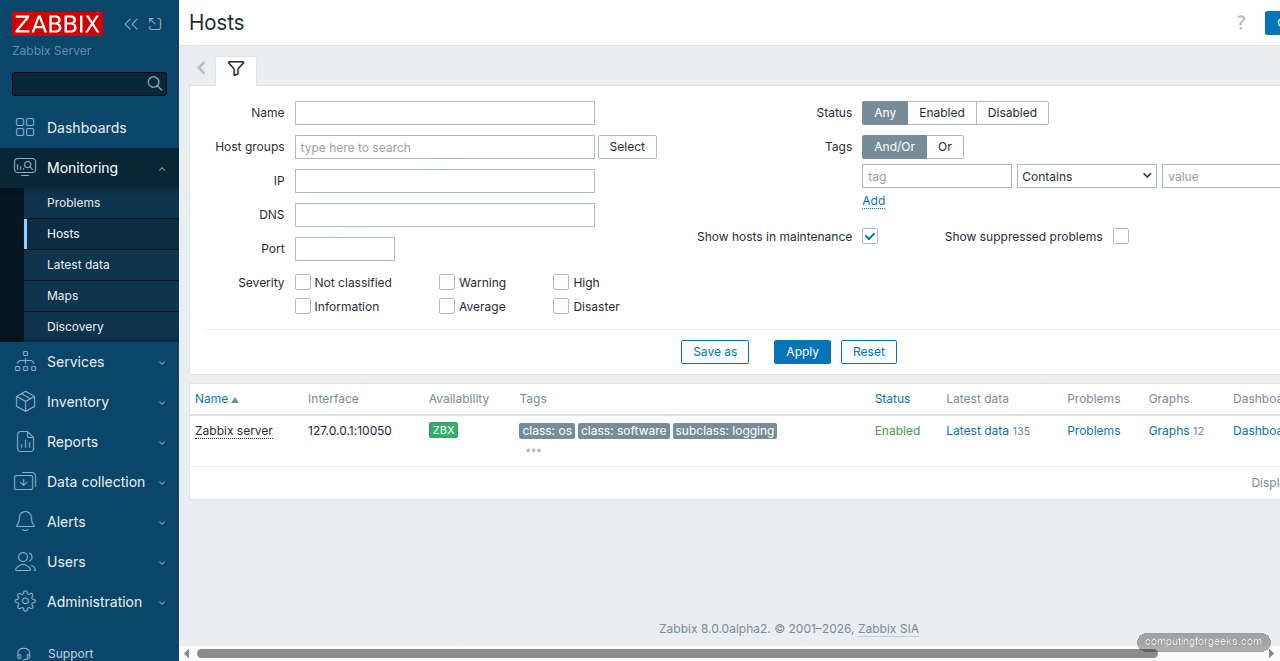The height and width of the screenshot is (661, 1280).
Task: Open Graphs for the Zabbix server host
Action: tap(1168, 431)
